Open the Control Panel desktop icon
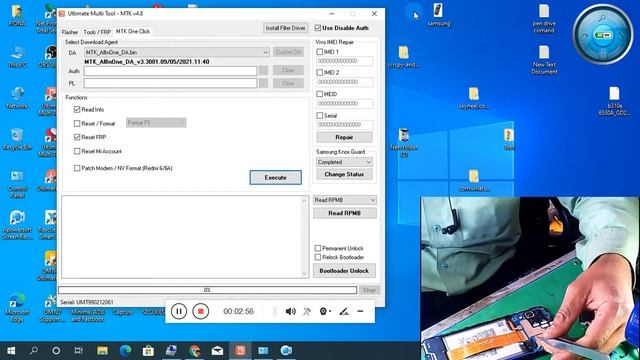Screen dimensions: 640x360 (17, 184)
